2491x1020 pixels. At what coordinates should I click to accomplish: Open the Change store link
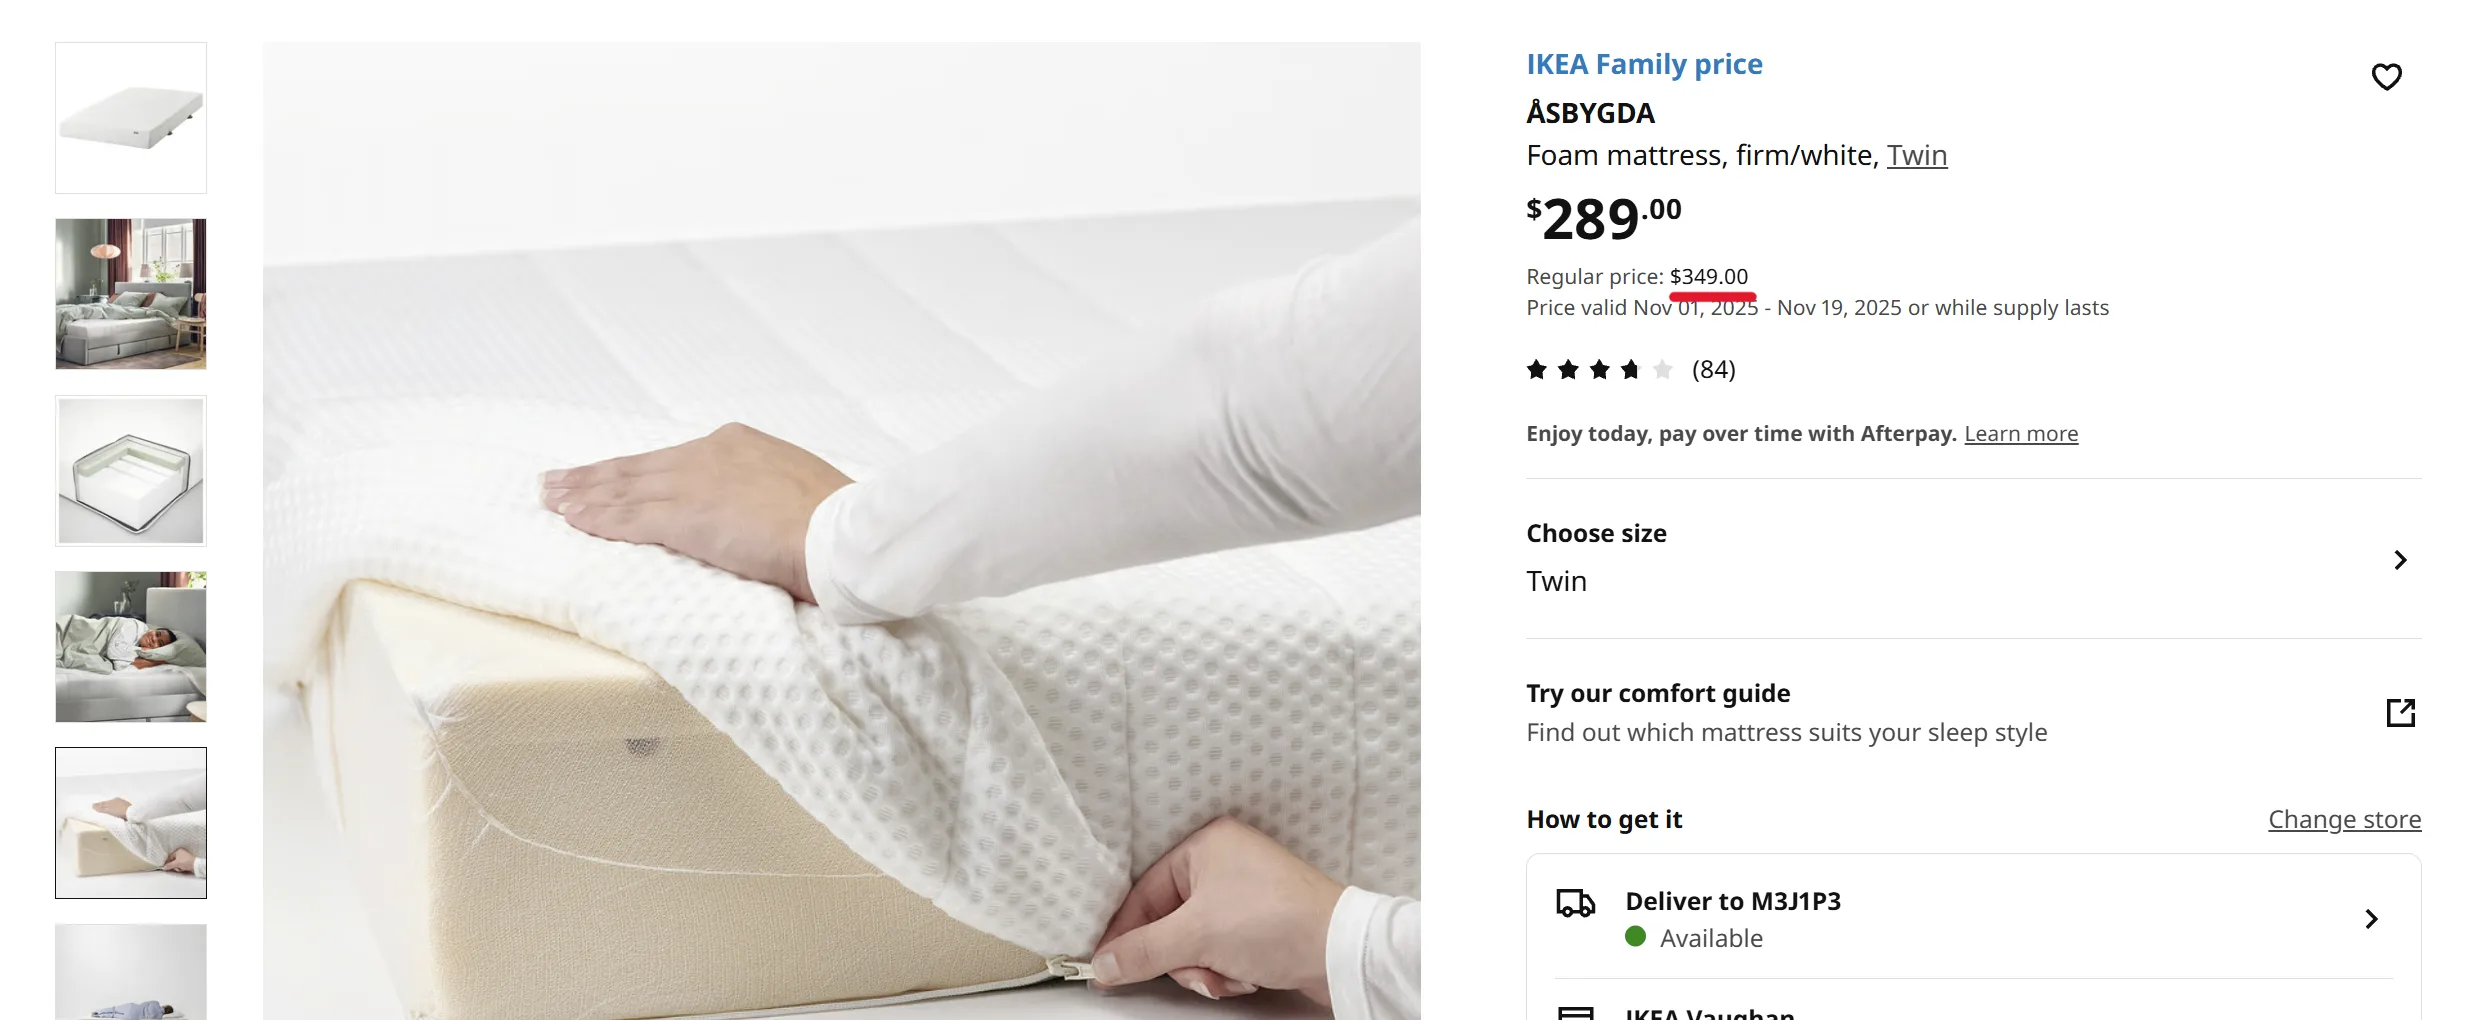pyautogui.click(x=2344, y=818)
